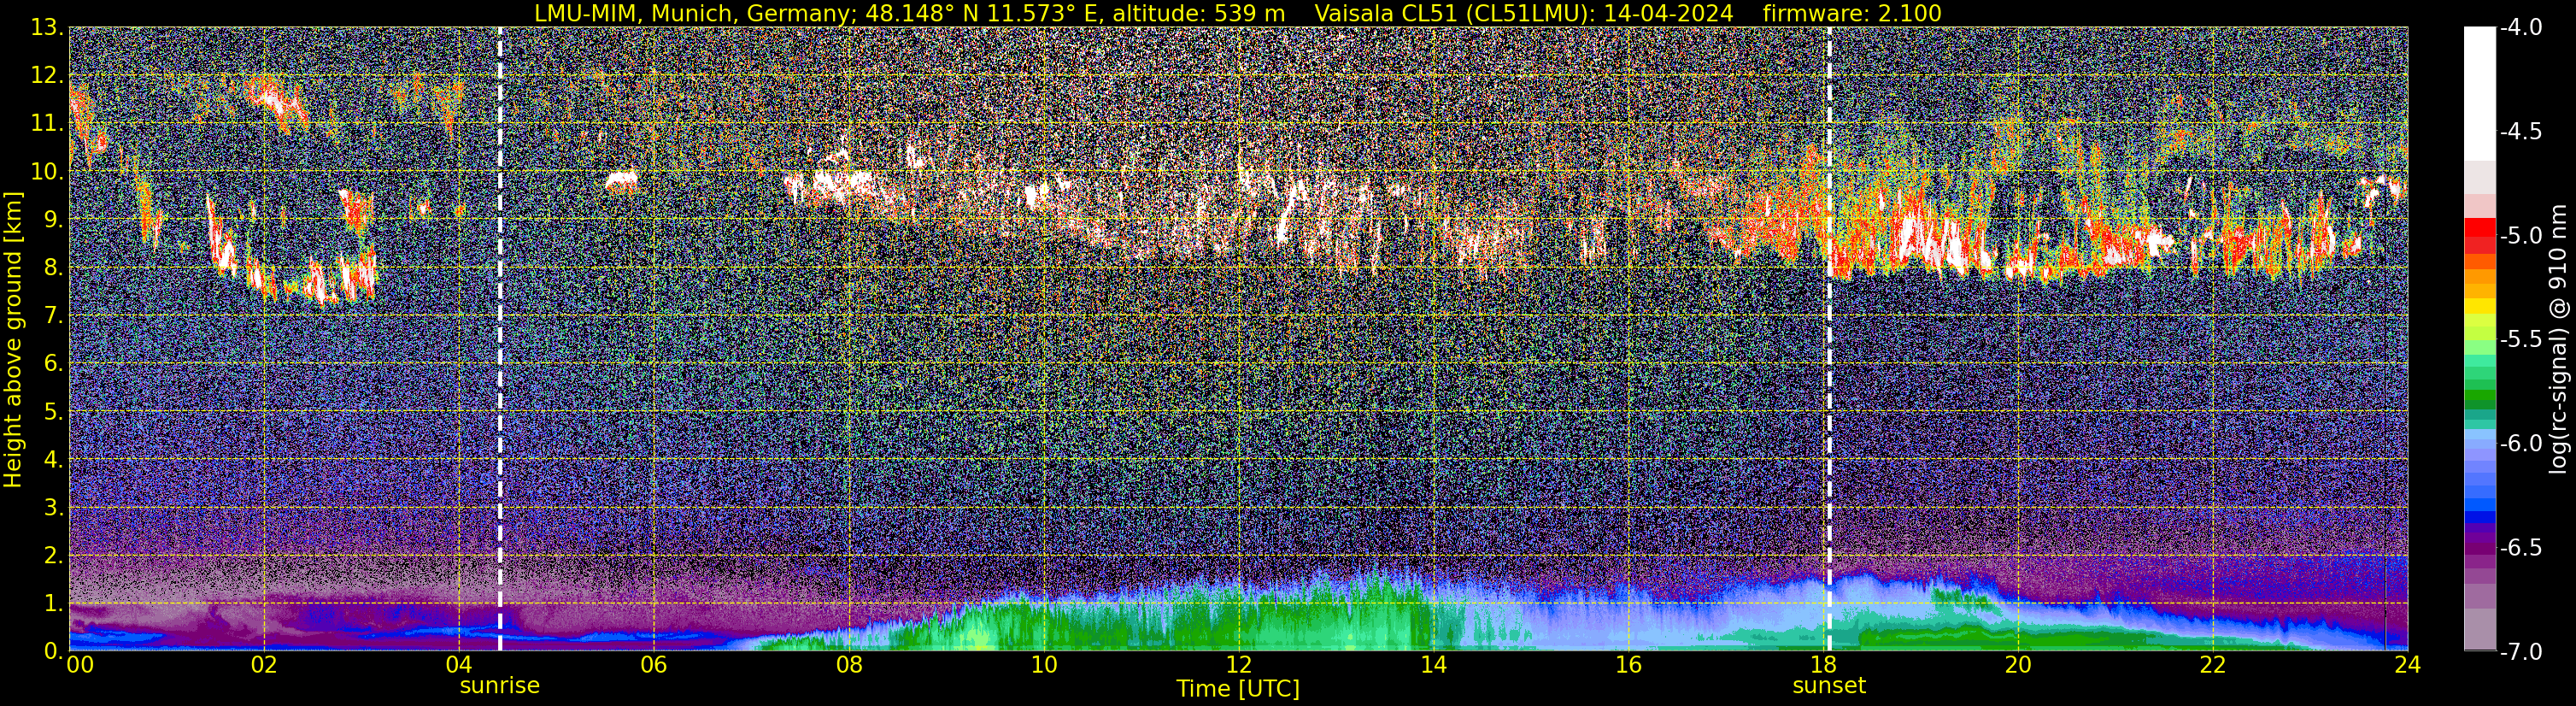
Task: Click the sunset label below the axis
Action: (x=1829, y=686)
